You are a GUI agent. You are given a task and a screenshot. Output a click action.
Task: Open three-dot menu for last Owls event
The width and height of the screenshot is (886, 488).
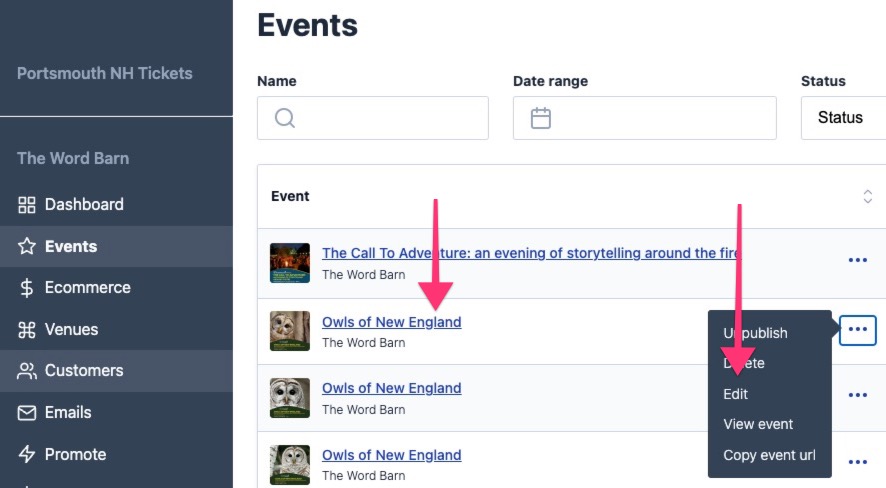tap(858, 462)
